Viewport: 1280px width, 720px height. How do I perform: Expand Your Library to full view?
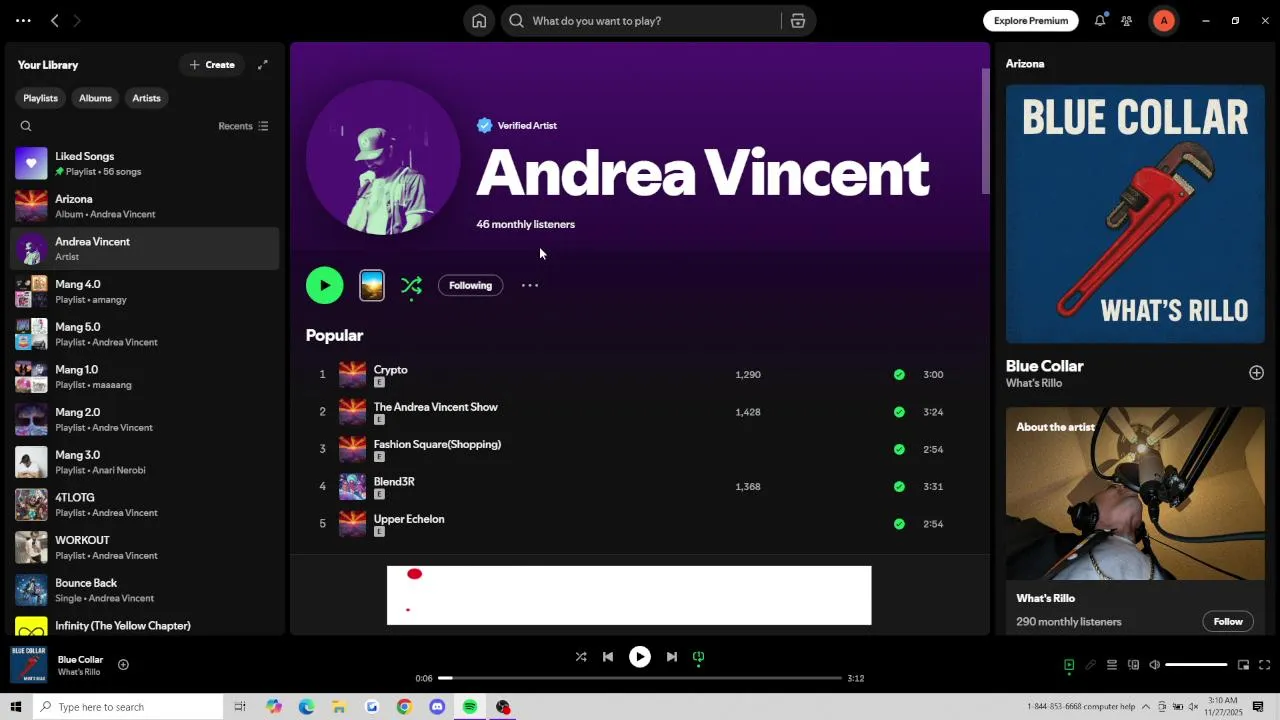263,65
